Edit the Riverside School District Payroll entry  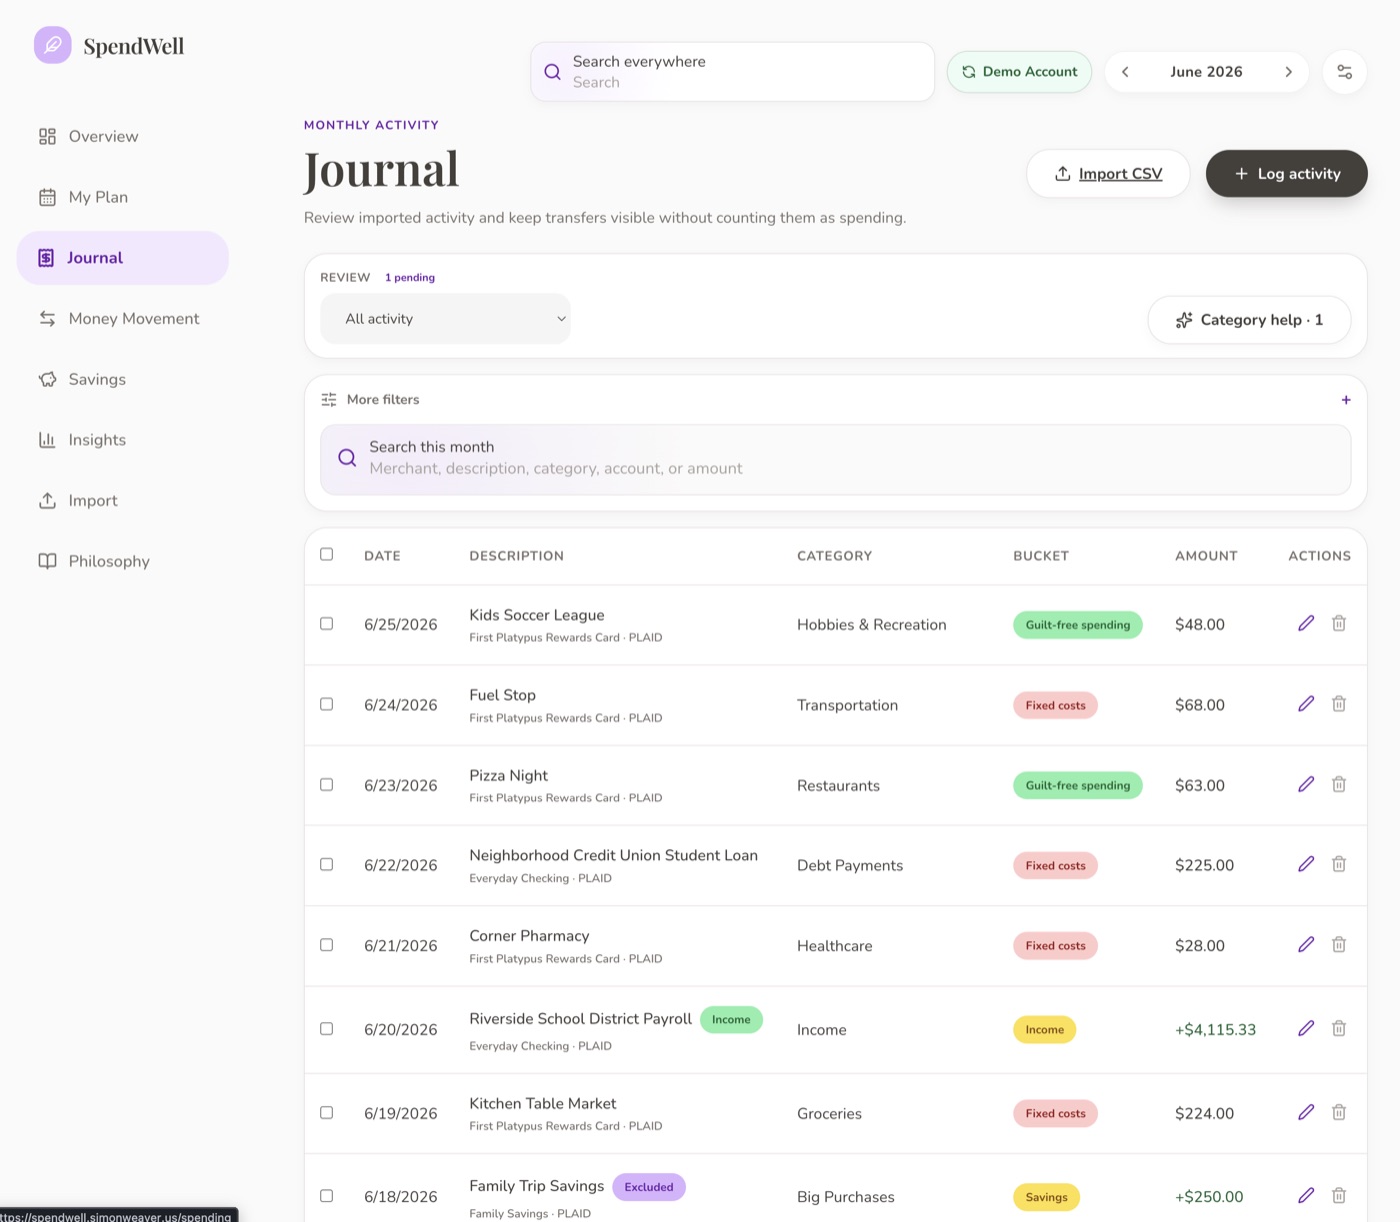pyautogui.click(x=1306, y=1029)
